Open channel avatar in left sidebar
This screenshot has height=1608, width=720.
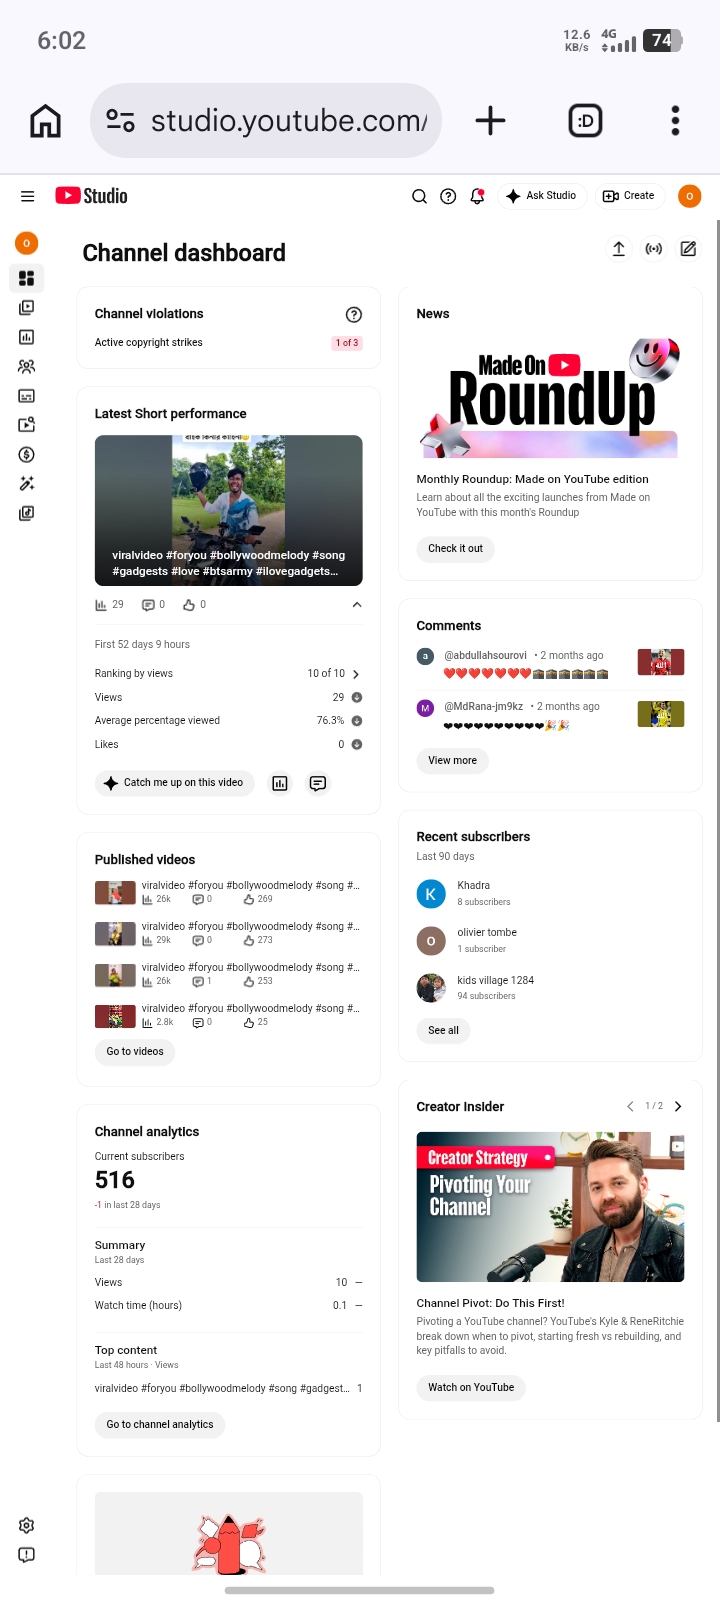27,243
